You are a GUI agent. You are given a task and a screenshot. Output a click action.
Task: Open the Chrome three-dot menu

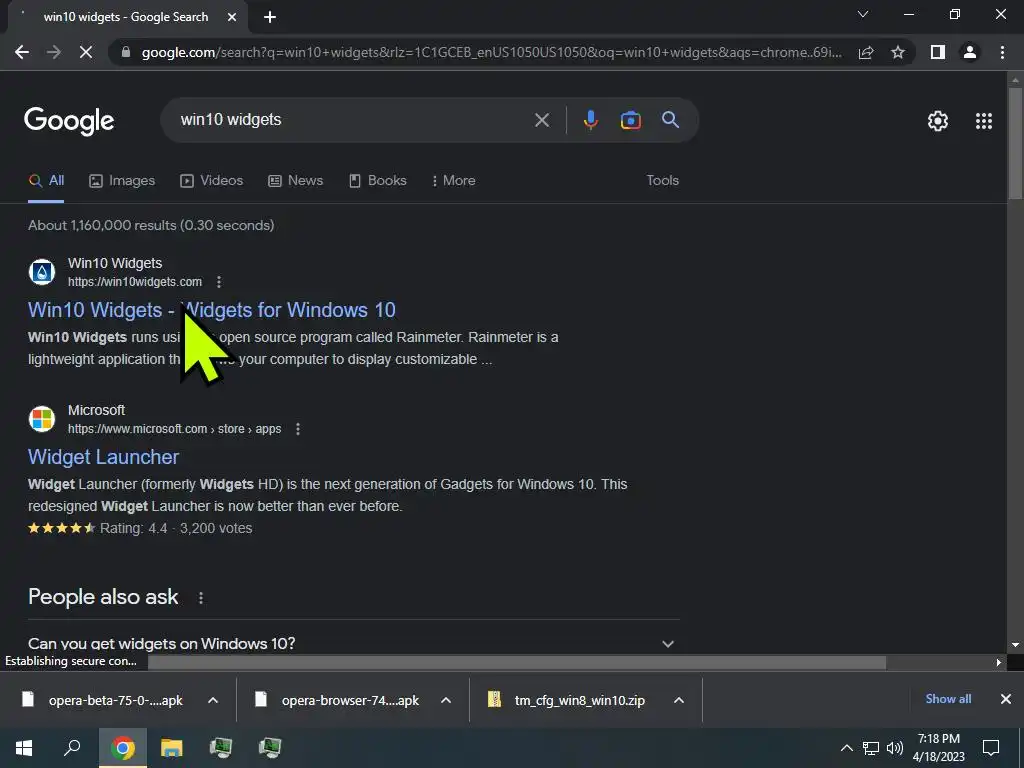[1002, 52]
